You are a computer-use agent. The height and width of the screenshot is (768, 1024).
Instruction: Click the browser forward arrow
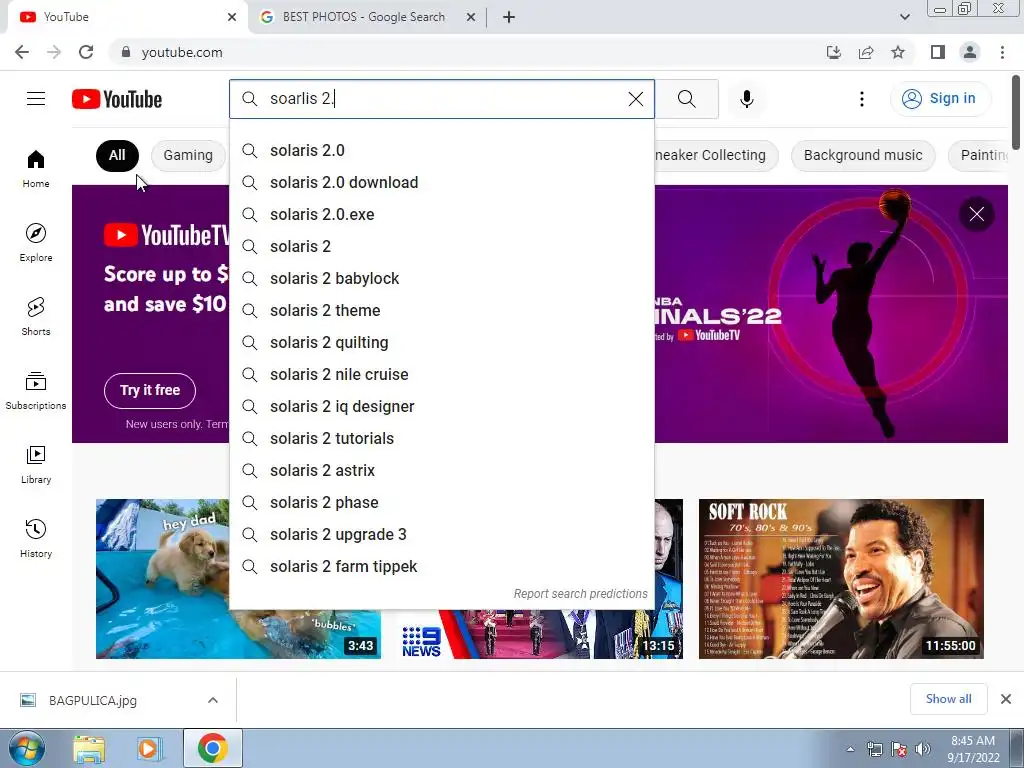coord(54,52)
